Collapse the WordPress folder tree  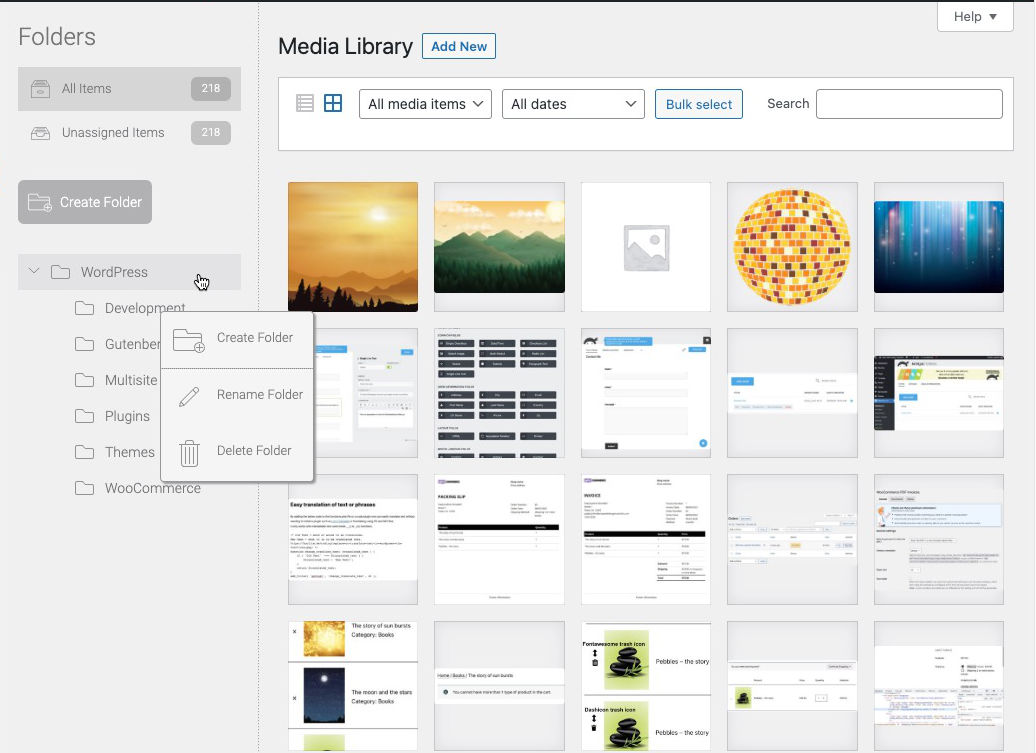click(33, 271)
